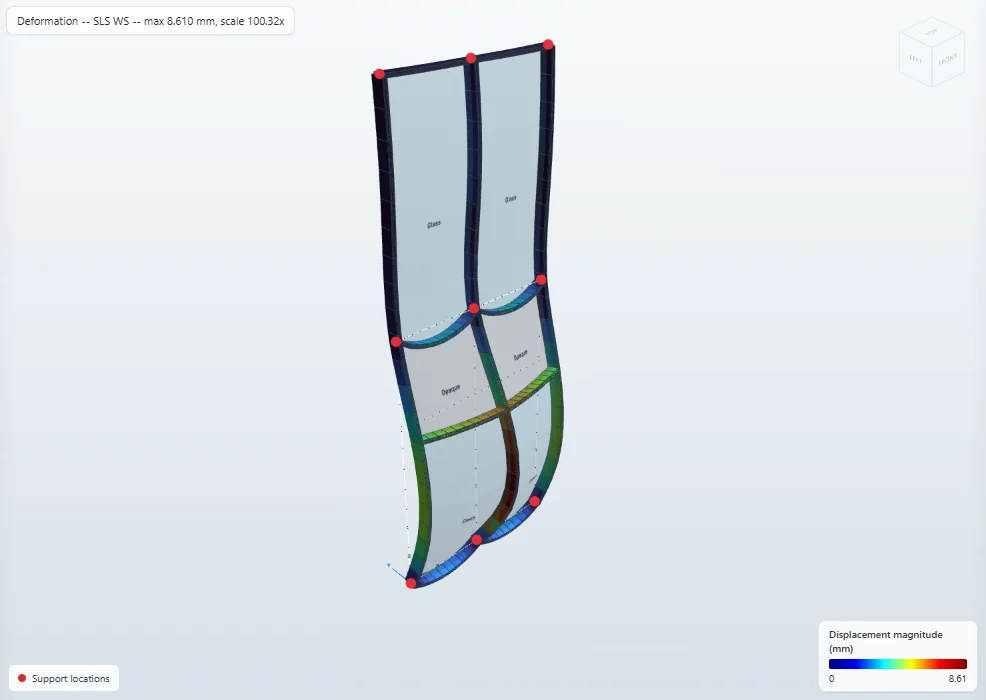Click the right Opaque panel label

[x=520, y=356]
